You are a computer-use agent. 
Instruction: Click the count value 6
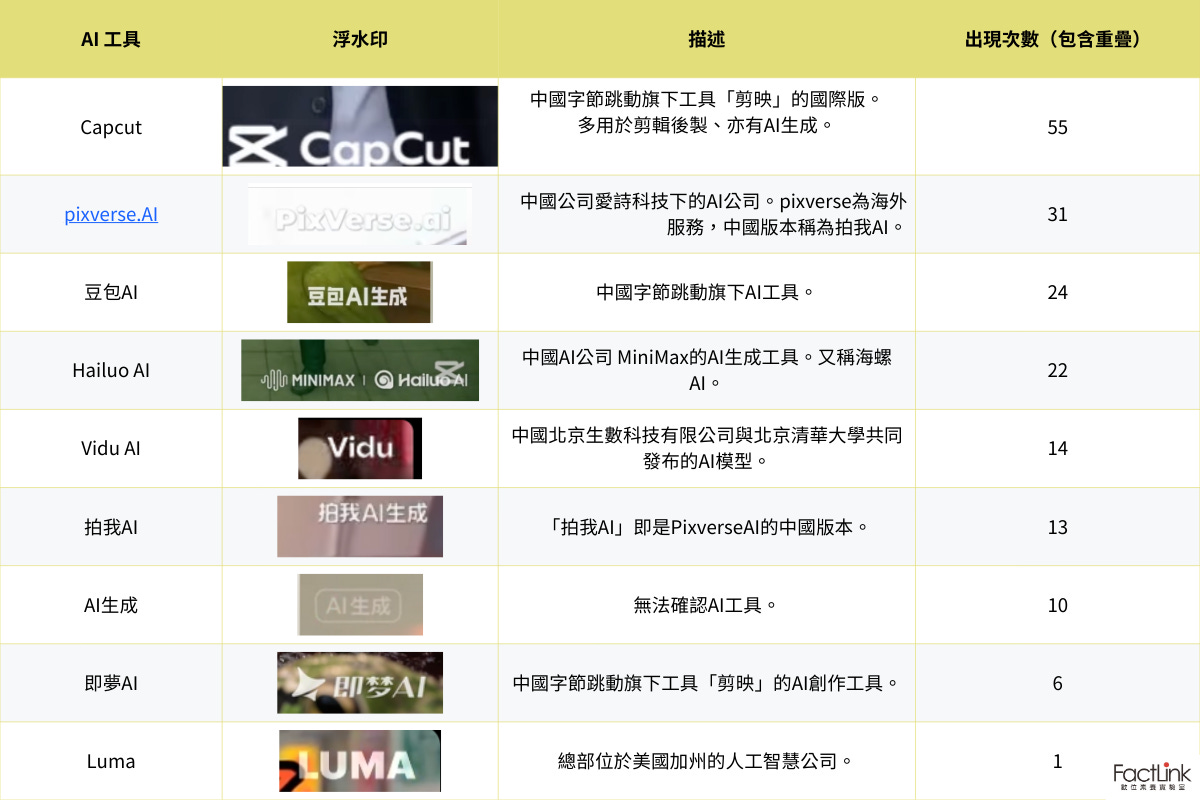coord(1057,683)
